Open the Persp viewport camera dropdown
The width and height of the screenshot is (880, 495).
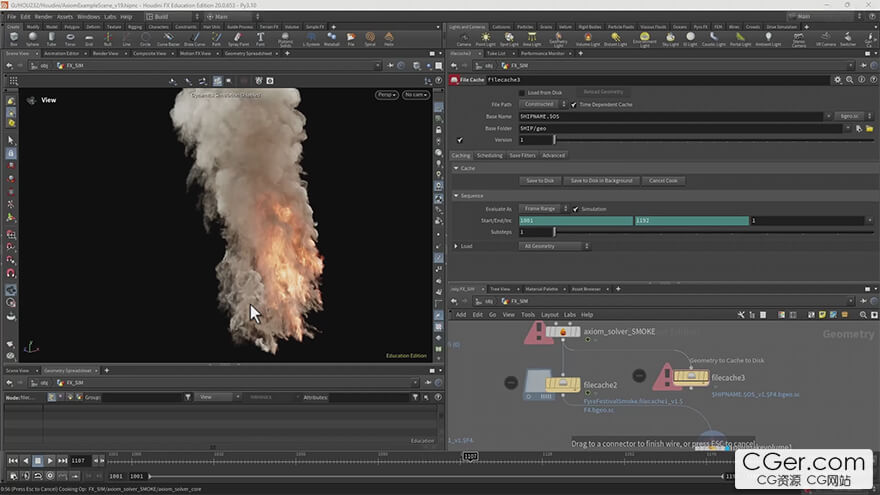click(387, 95)
